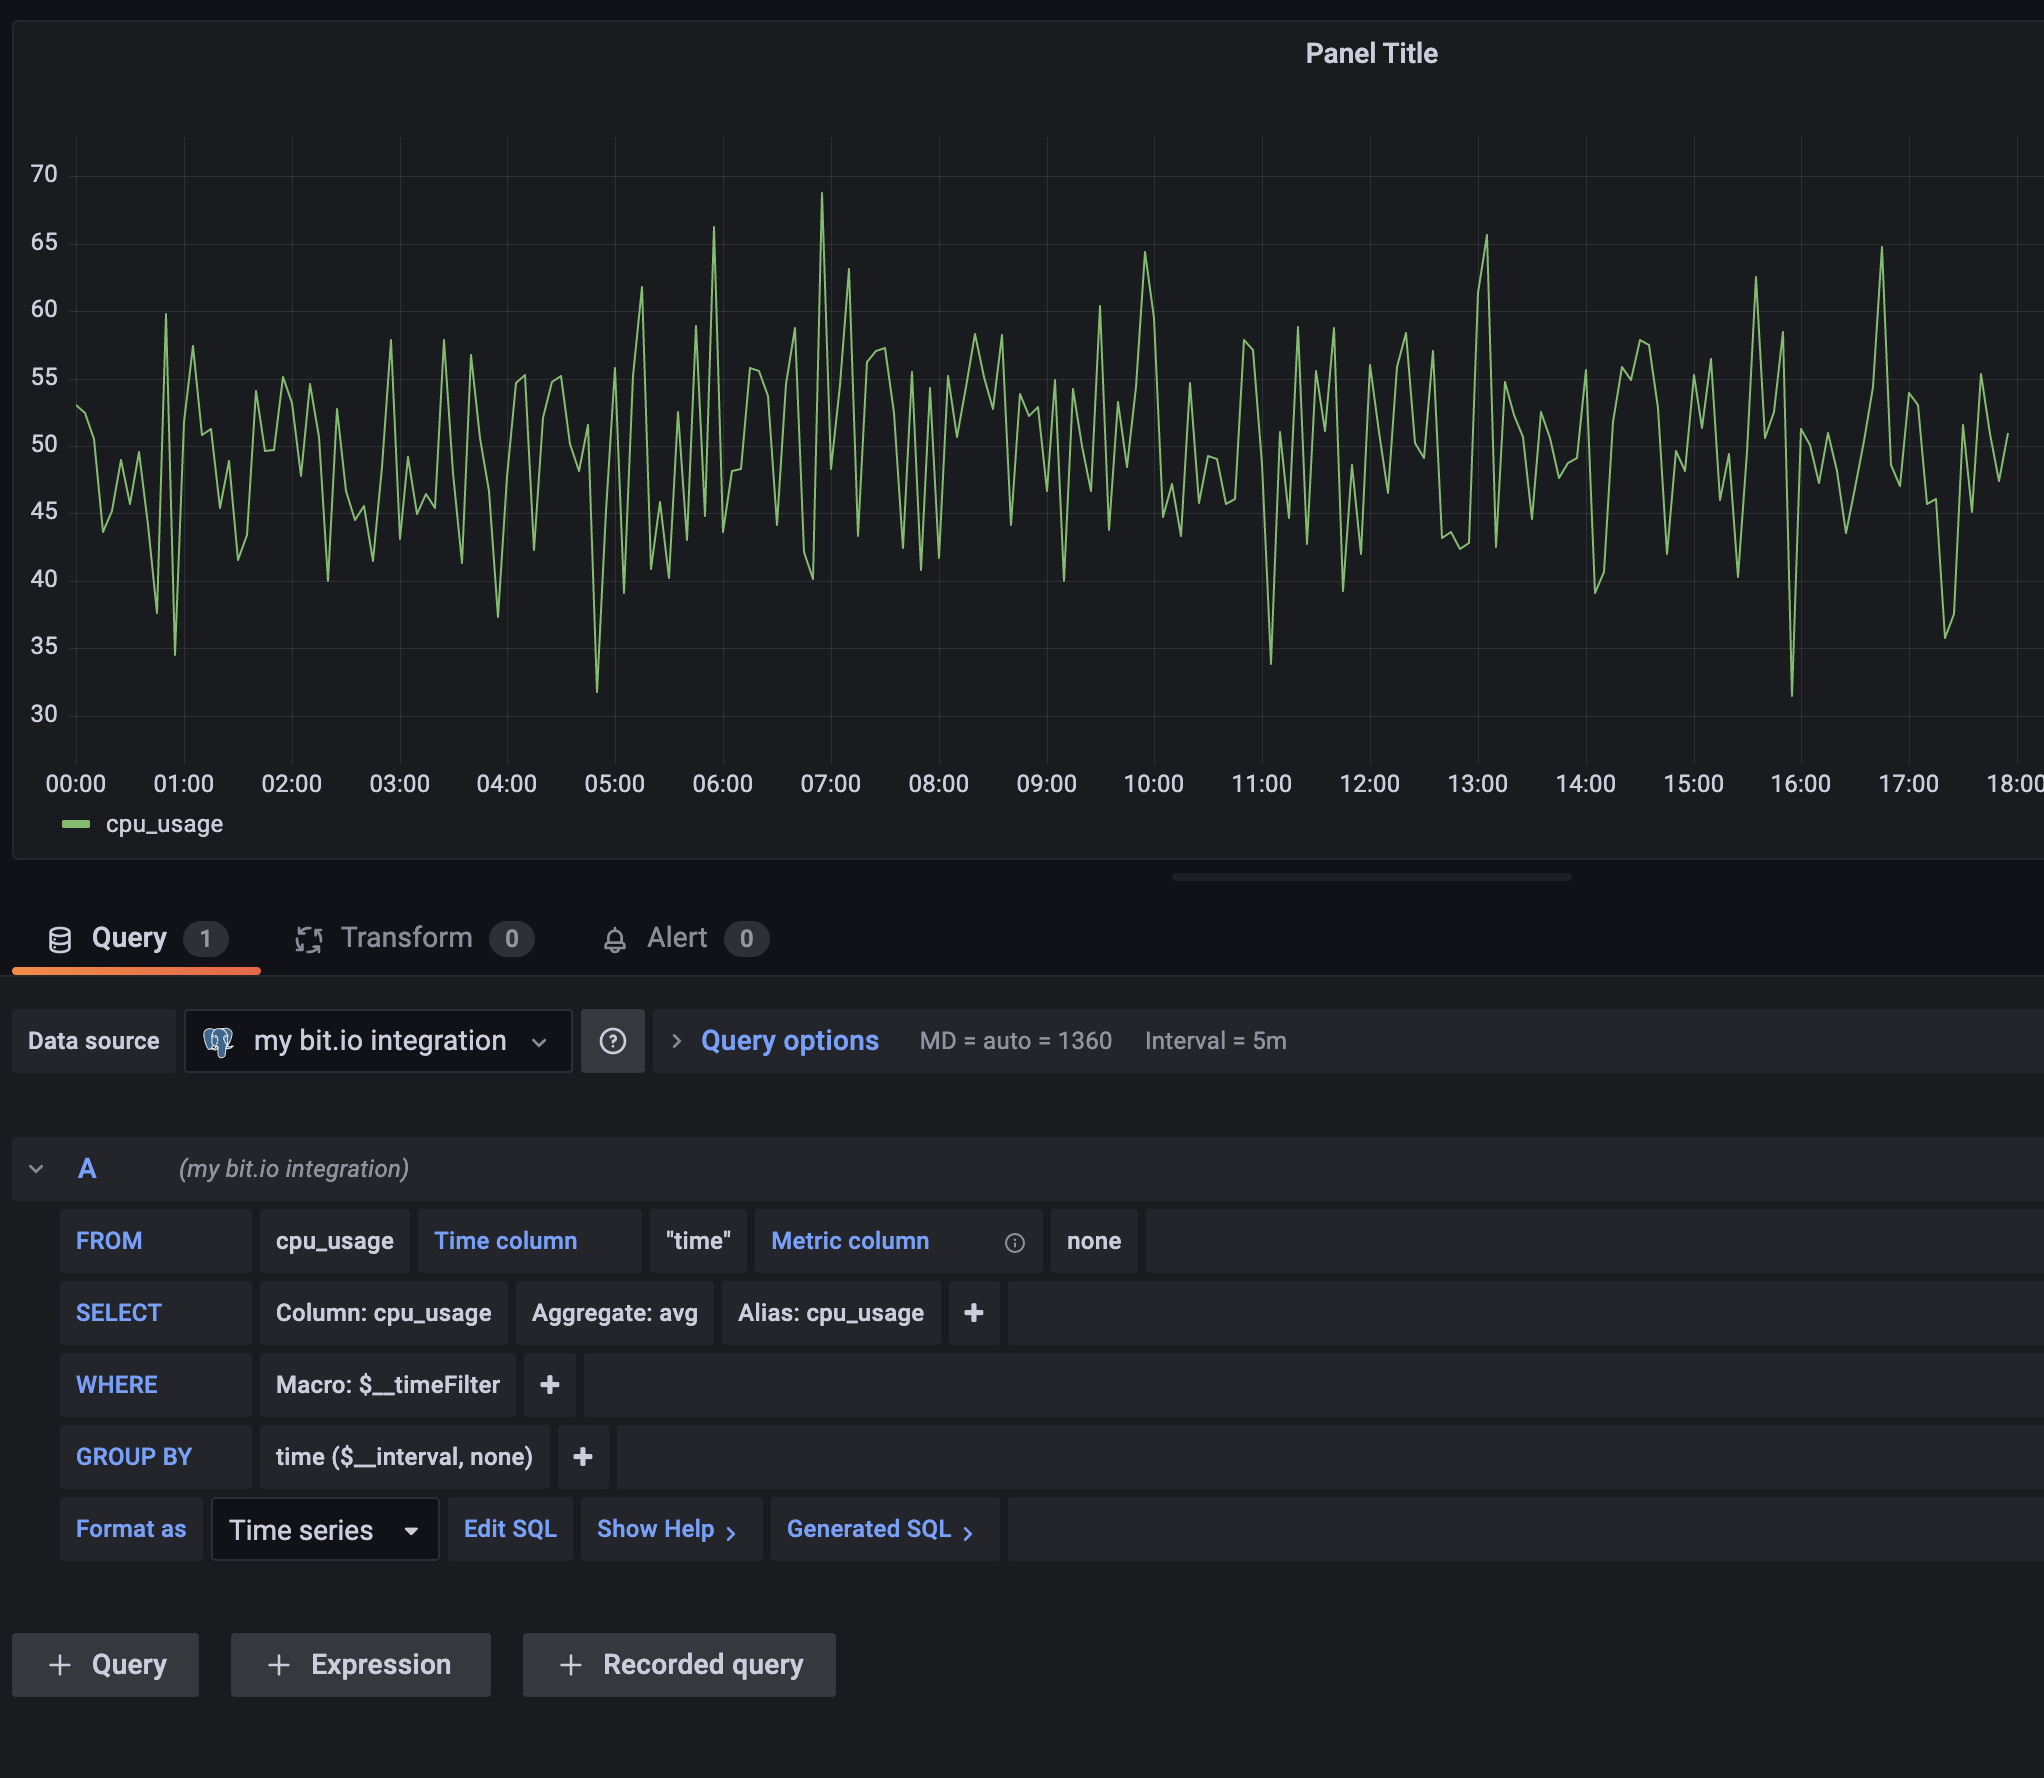Click the cpu_usage legend color swatch
This screenshot has width=2044, height=1778.
click(76, 824)
